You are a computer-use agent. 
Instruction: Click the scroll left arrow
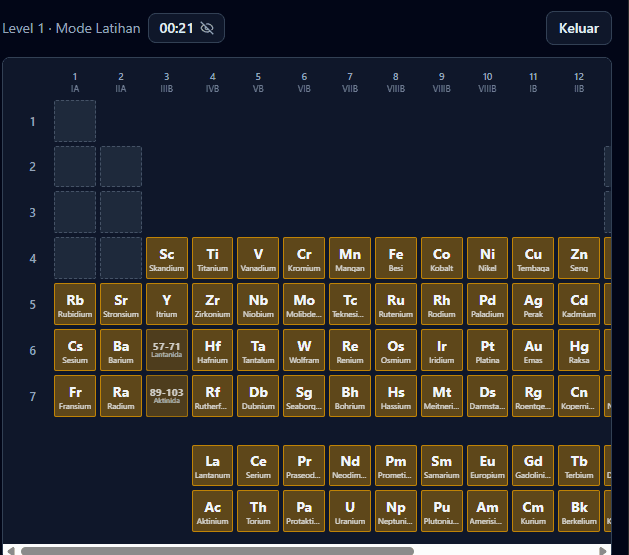11,551
